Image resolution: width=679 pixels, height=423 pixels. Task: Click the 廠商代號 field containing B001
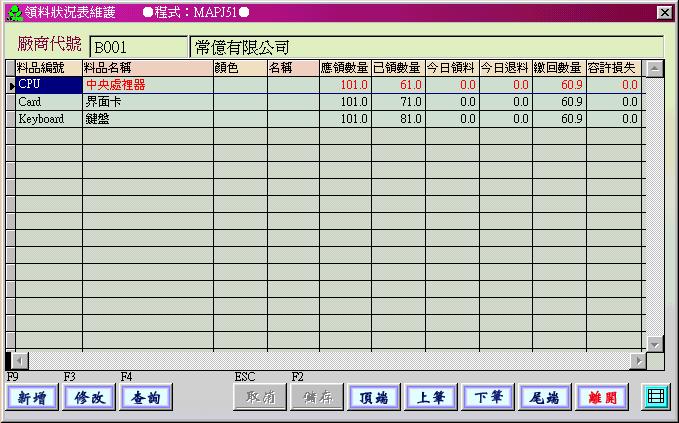[137, 47]
